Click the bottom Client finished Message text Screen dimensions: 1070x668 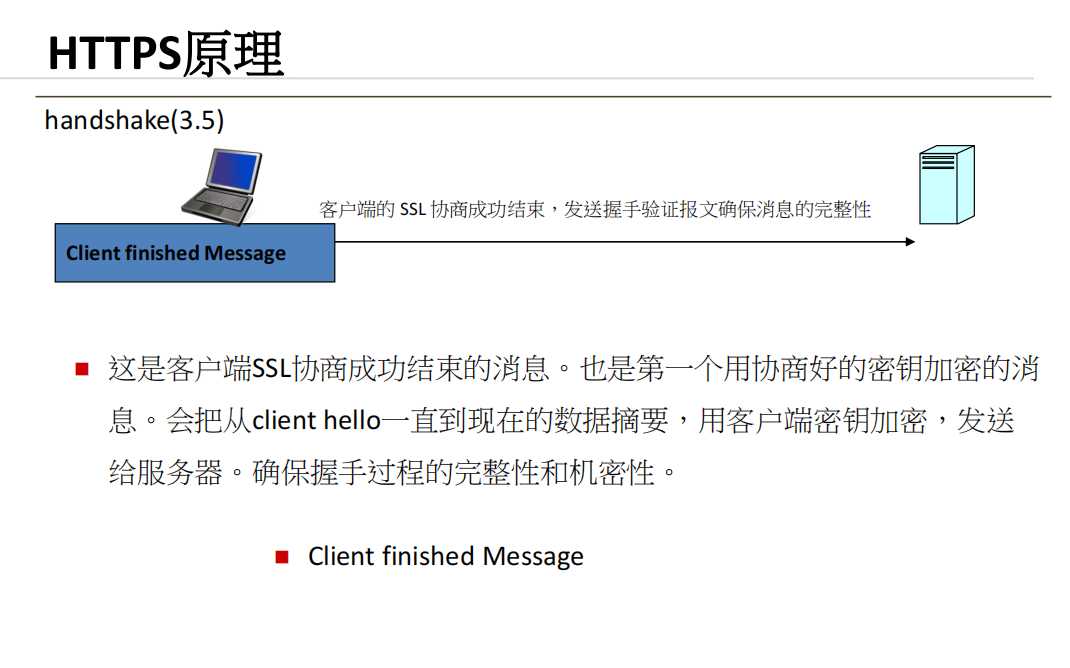pos(446,557)
